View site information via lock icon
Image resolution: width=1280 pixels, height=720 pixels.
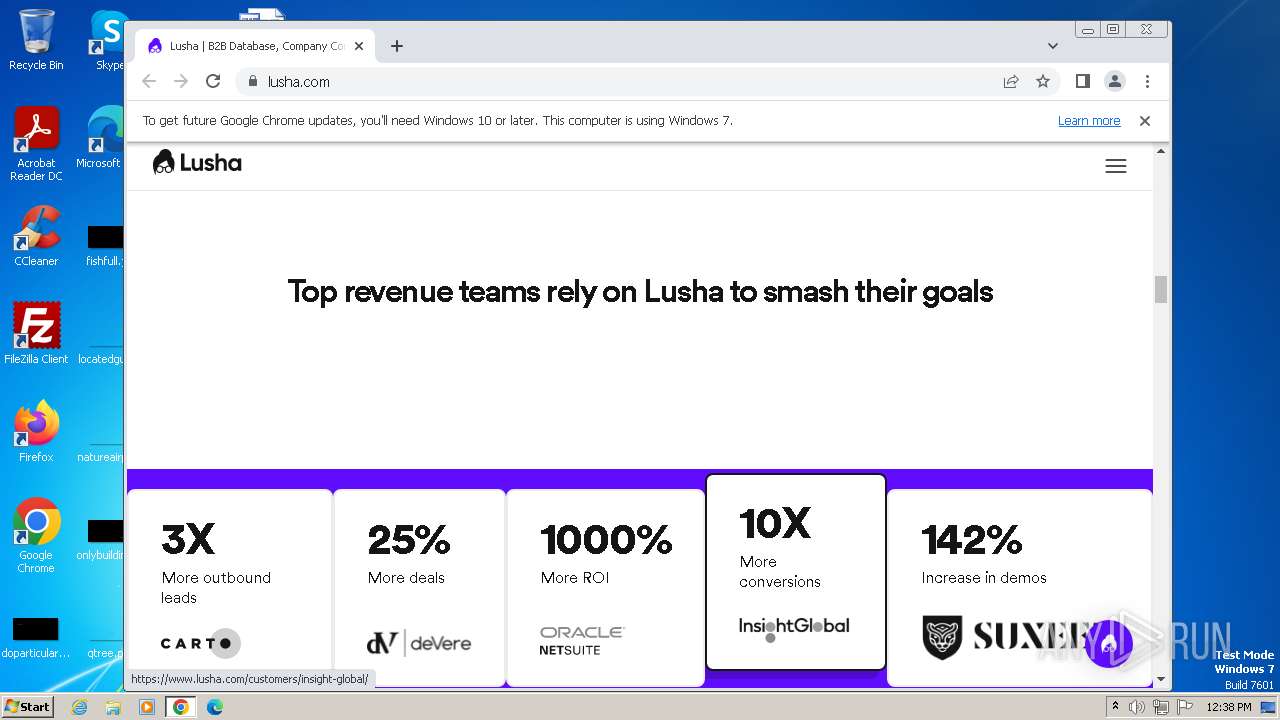(x=252, y=81)
